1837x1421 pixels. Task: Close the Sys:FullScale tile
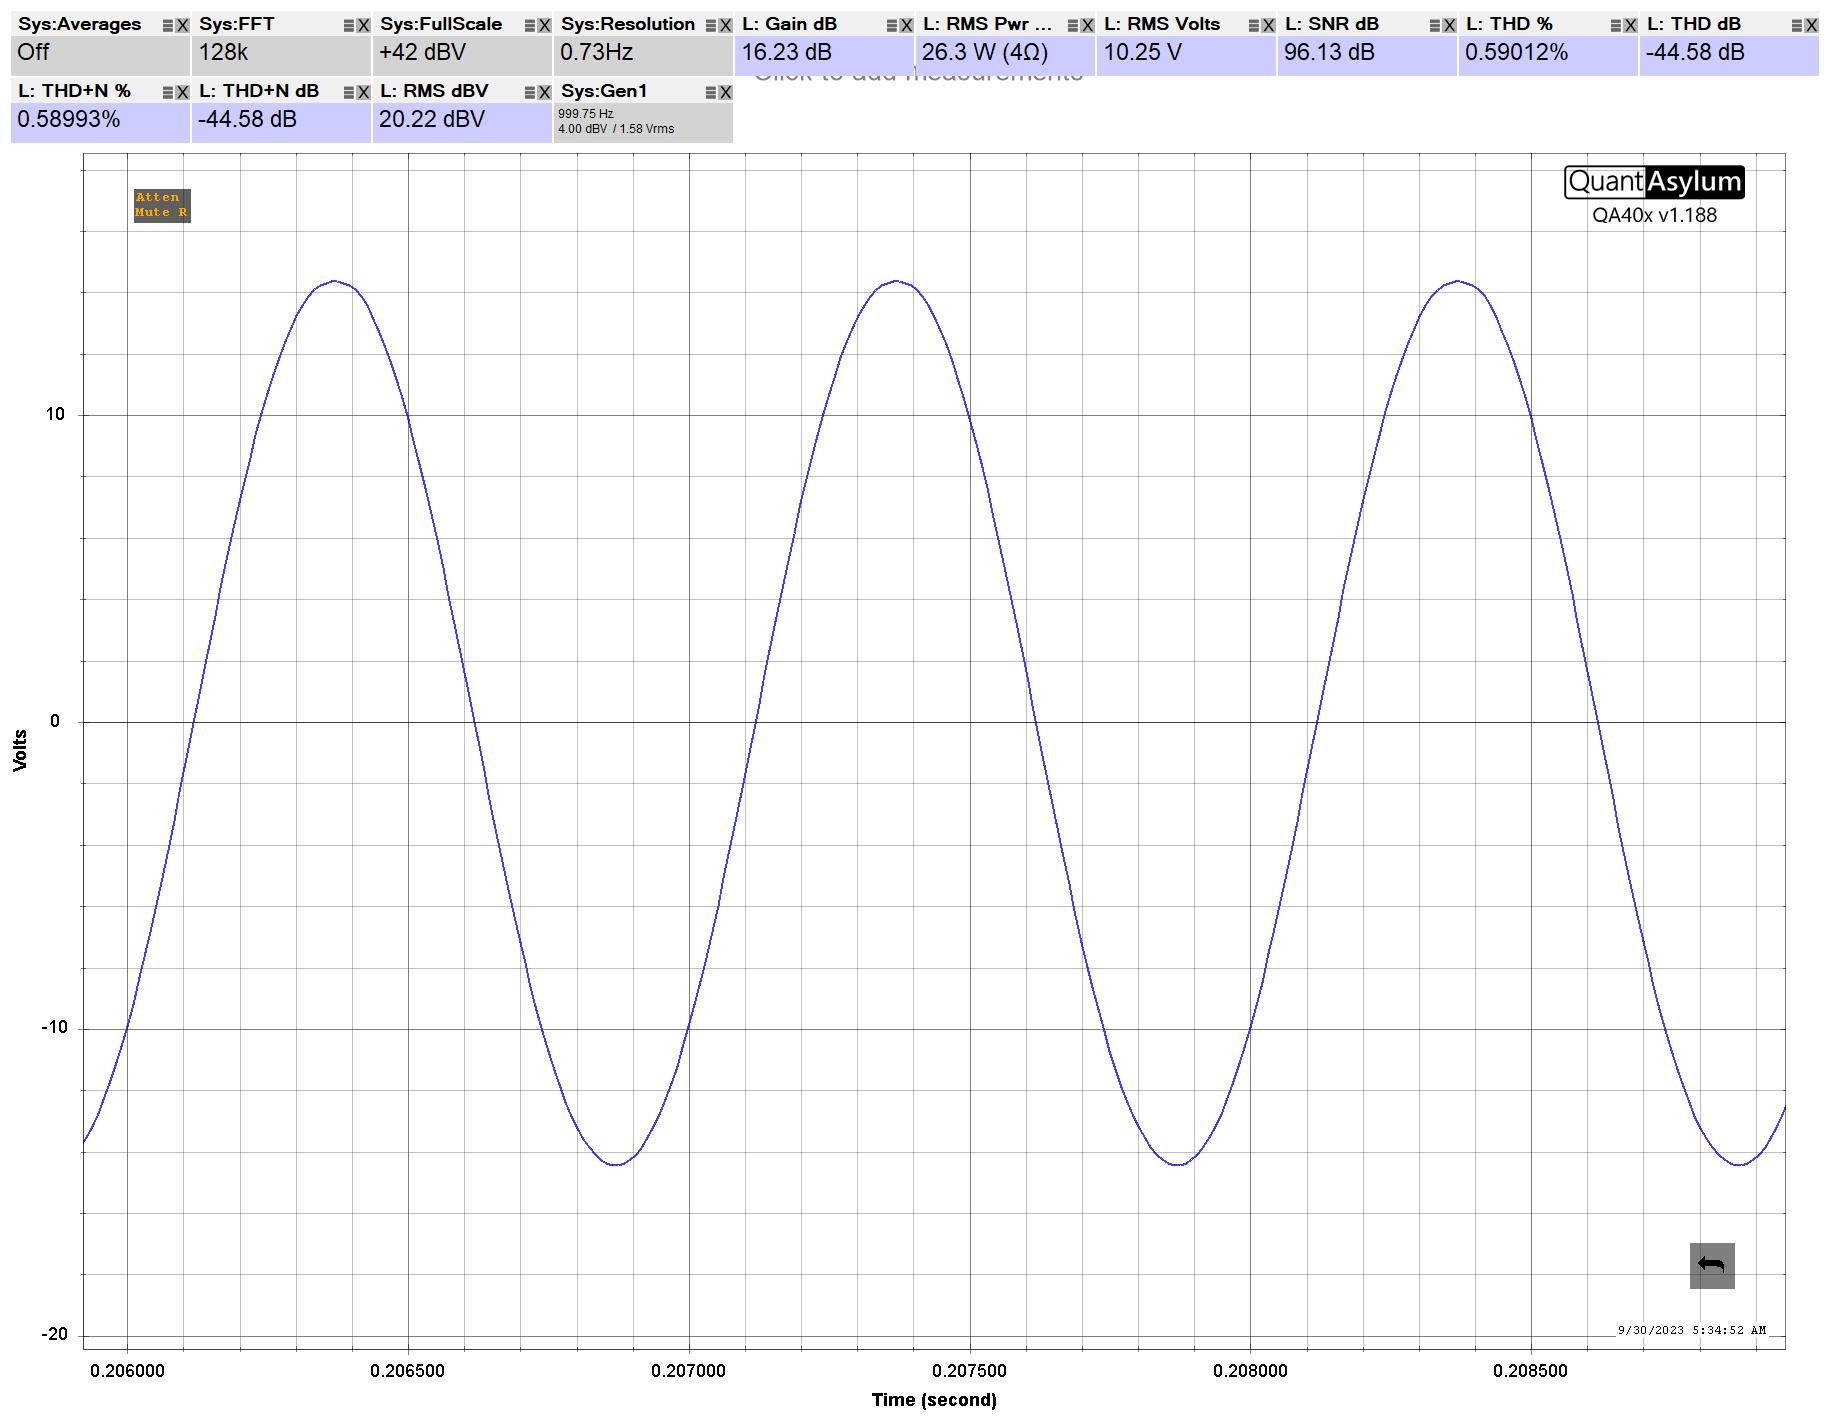(545, 25)
